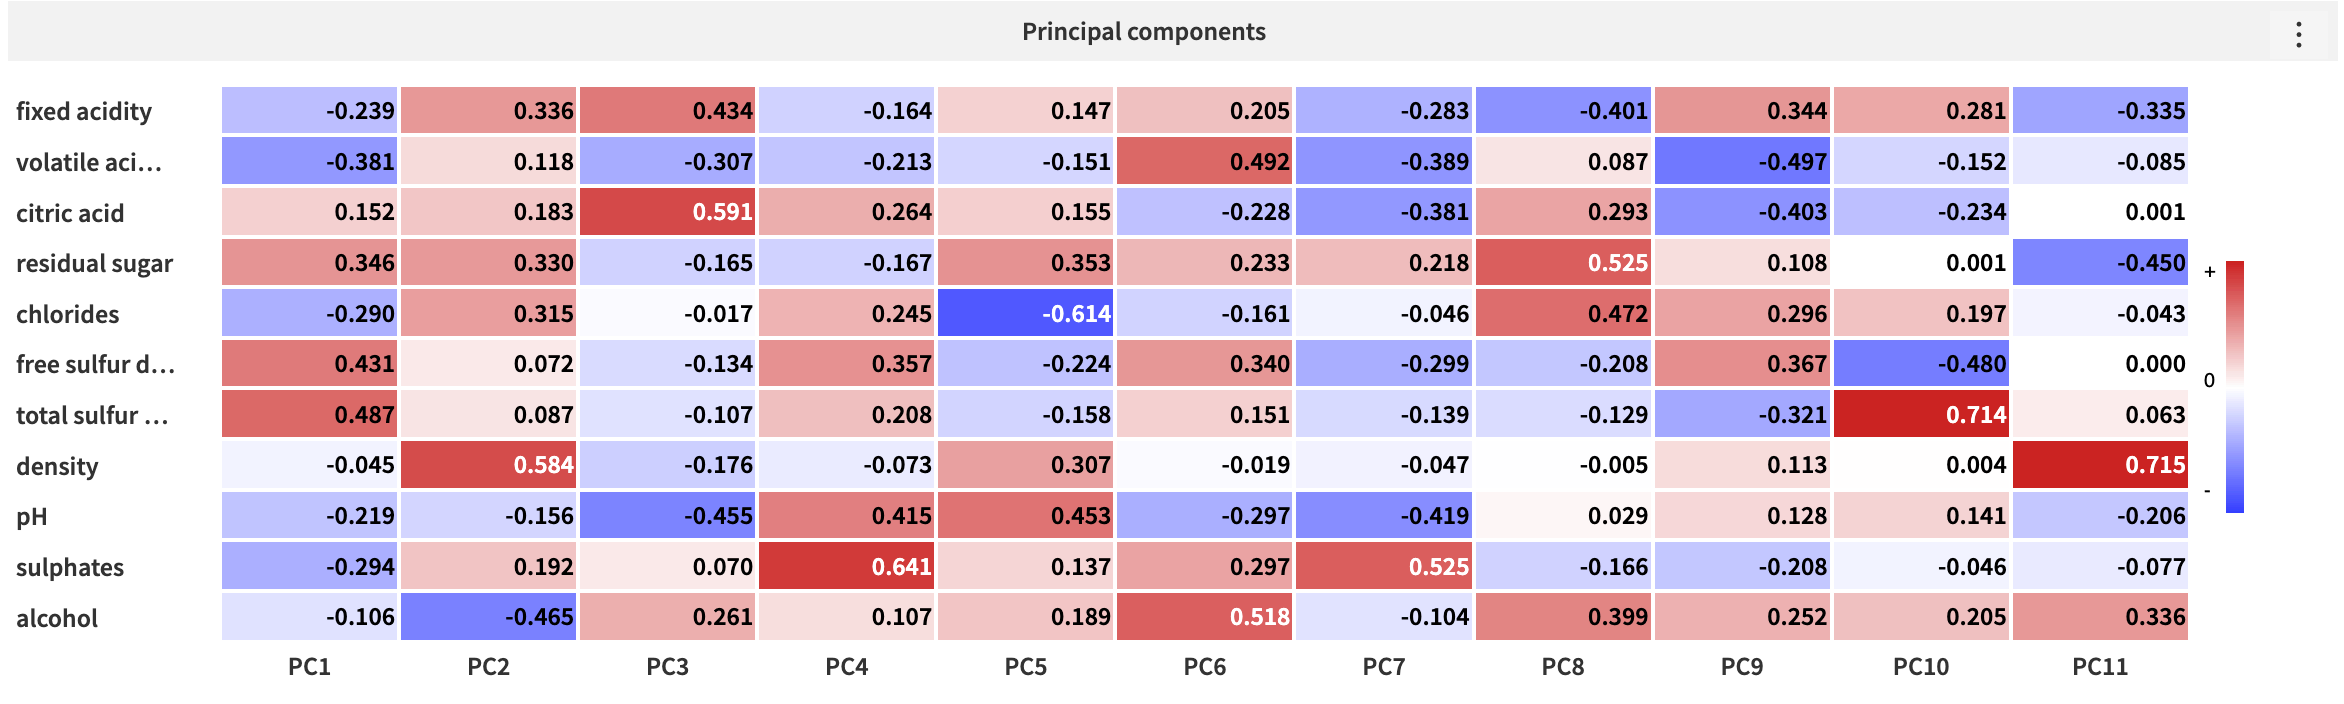
Task: Select the PC11 column header
Action: point(2101,666)
